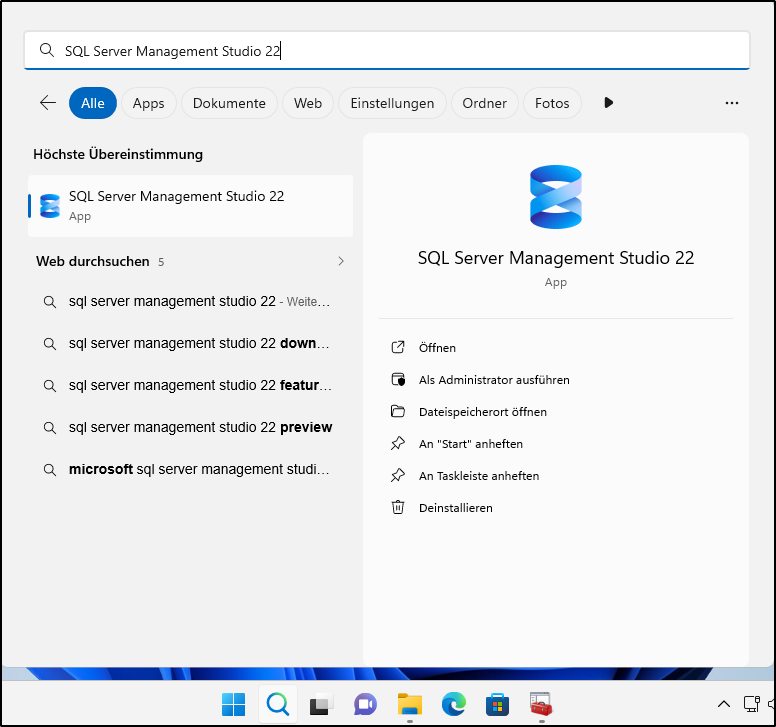This screenshot has width=776, height=727.
Task: Switch to the Apps filter tab
Action: 148,103
